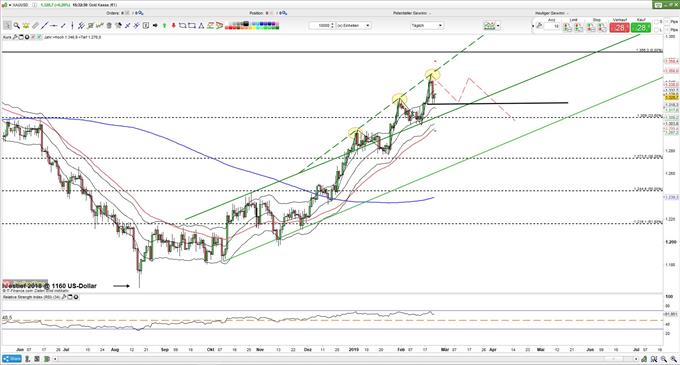Expand the chart style dropdown arrow

498,26
